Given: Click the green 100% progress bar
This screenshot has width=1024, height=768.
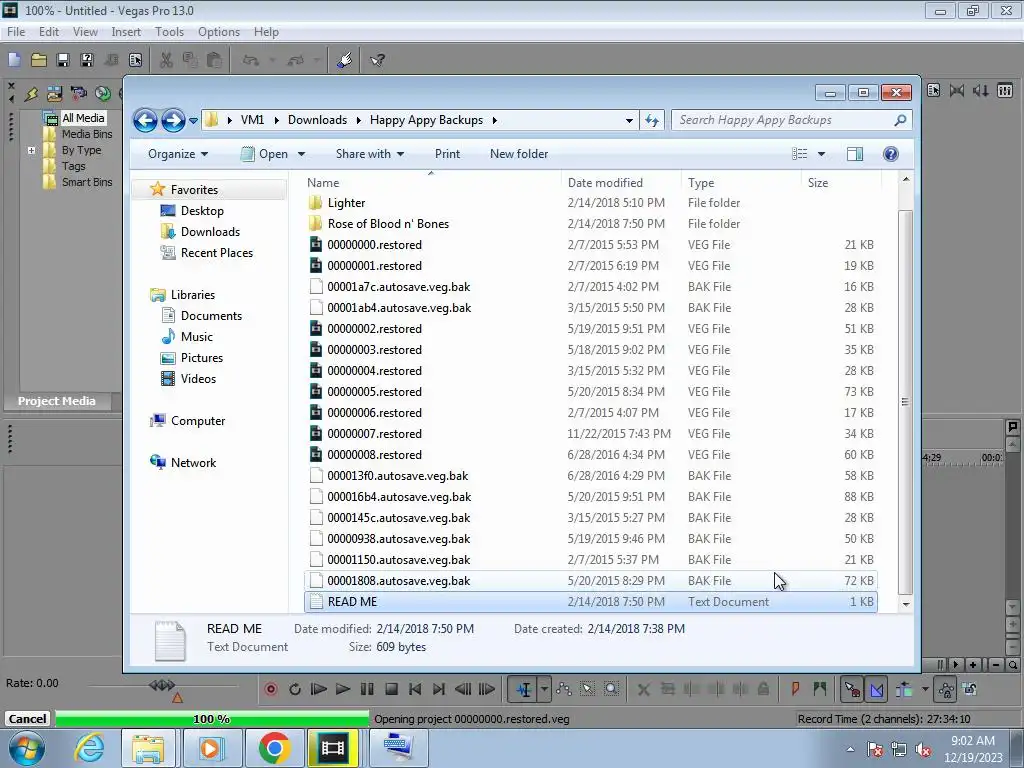Looking at the screenshot, I should [212, 718].
